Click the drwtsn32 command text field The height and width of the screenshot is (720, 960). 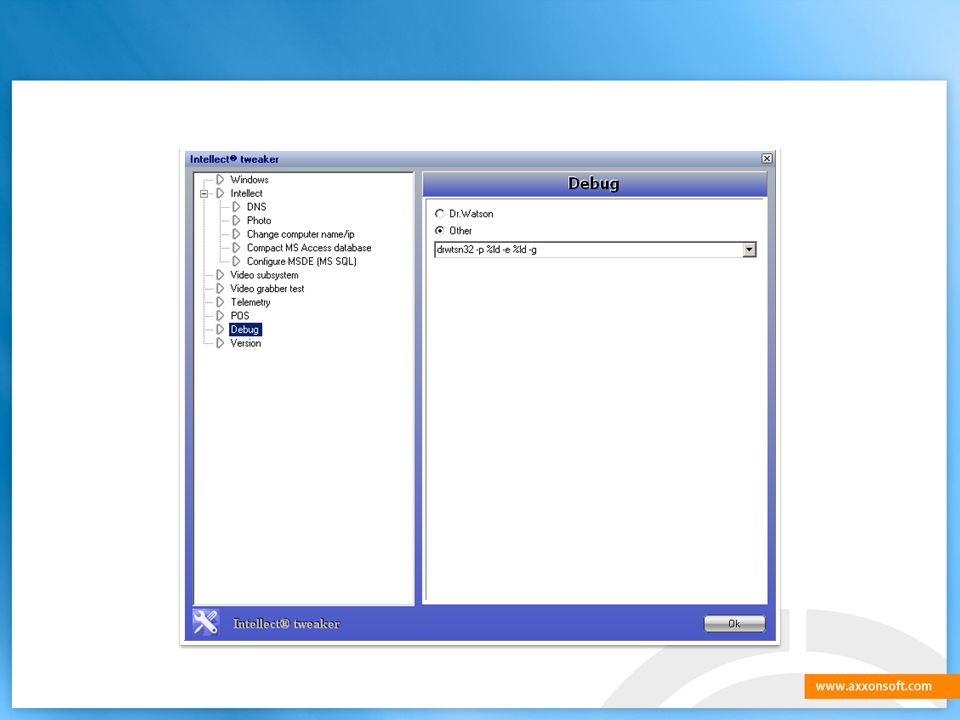click(588, 250)
